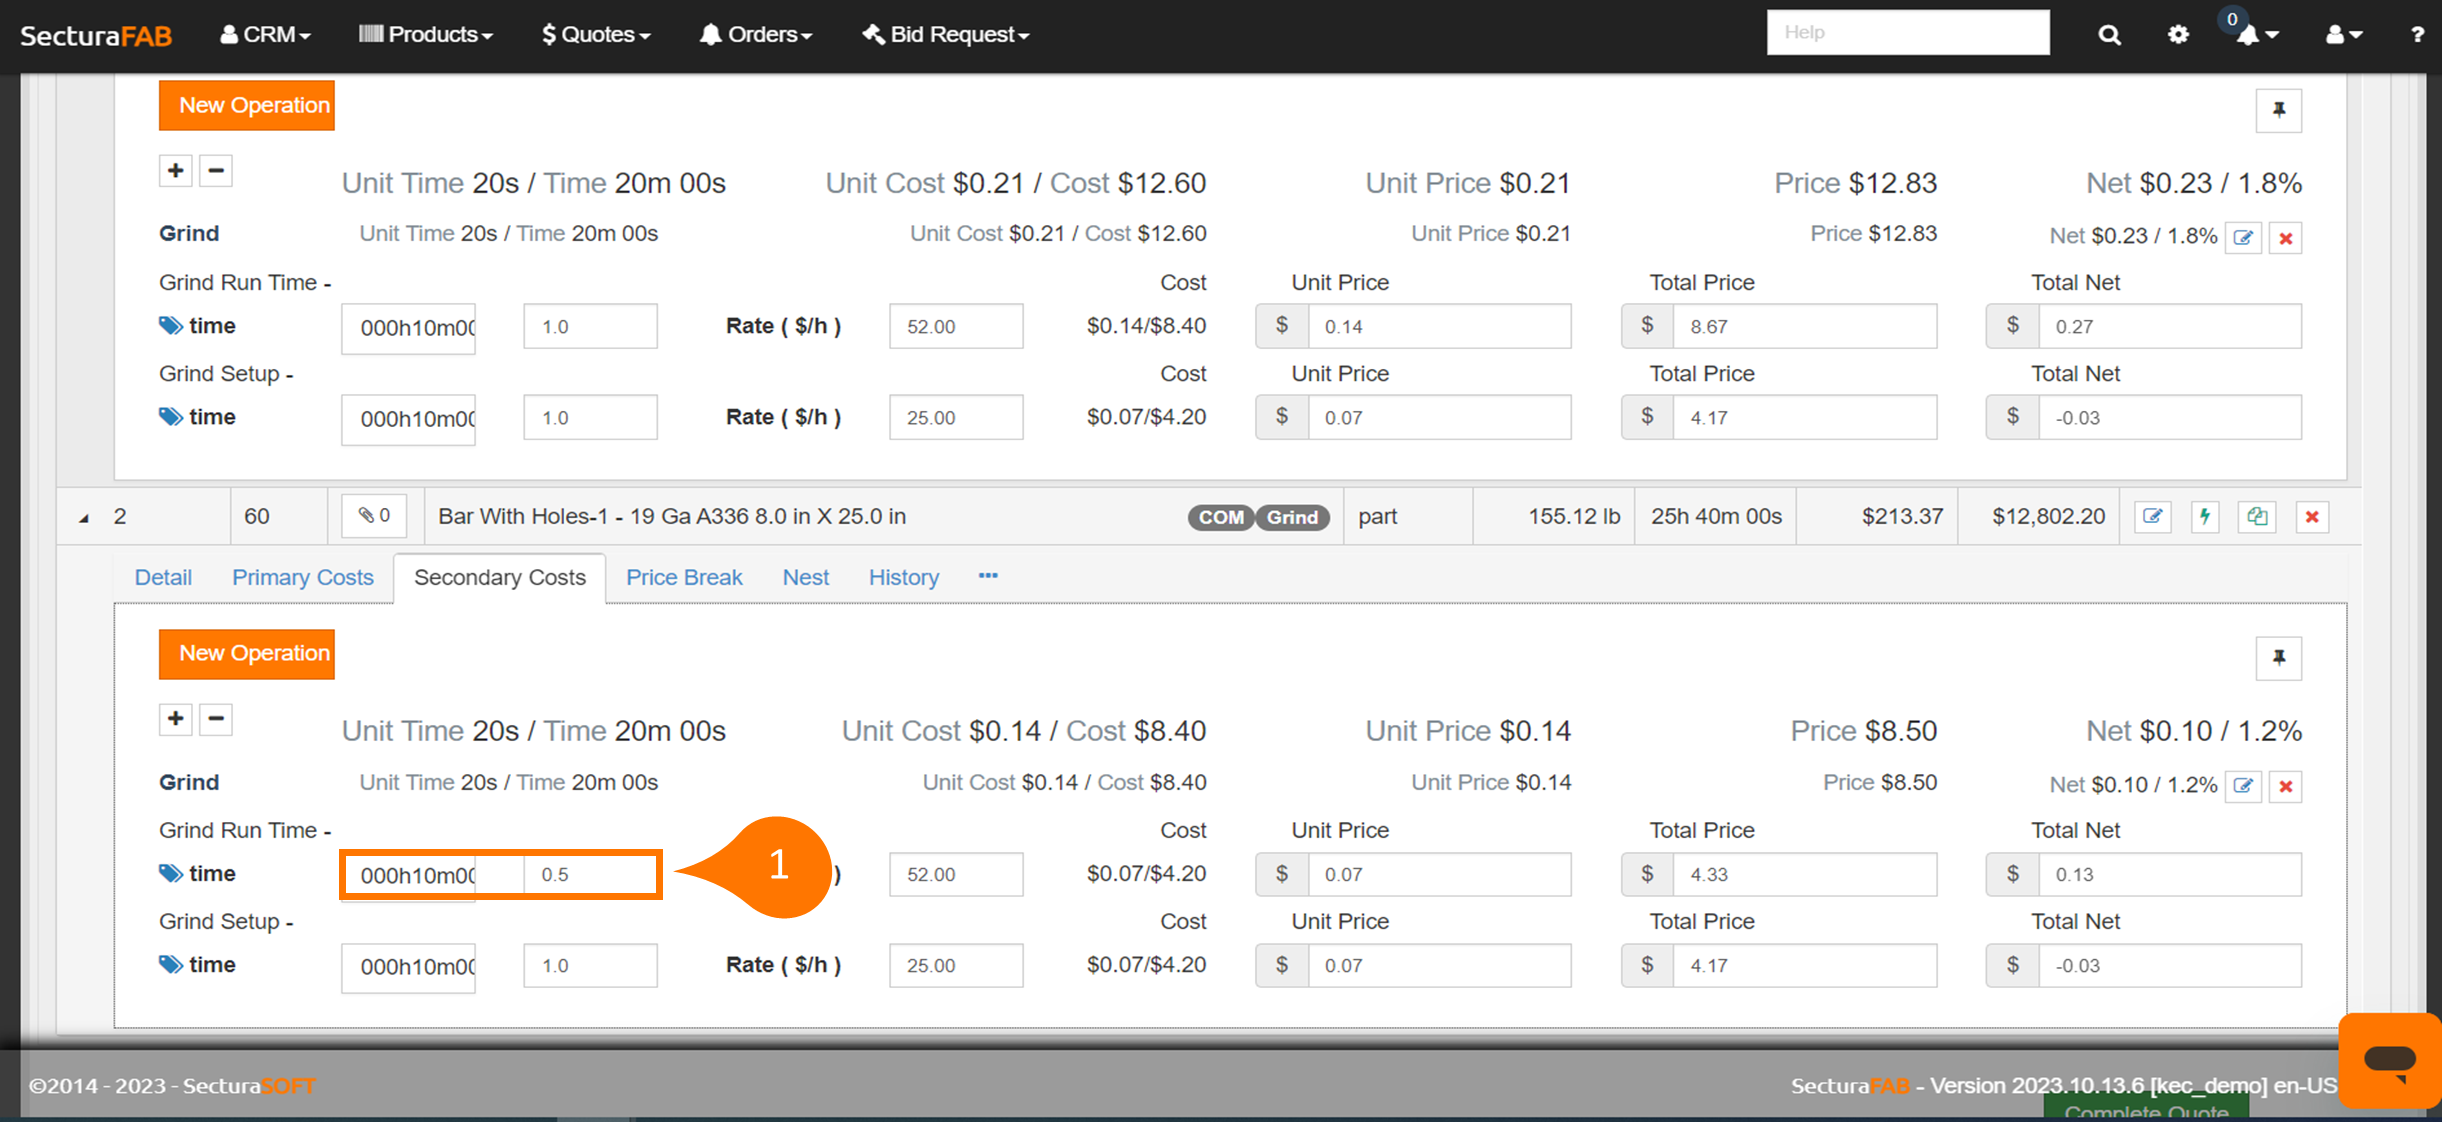Click the copy icon on Bar With Holes row
Screen dimensions: 2442x1122
click(2257, 517)
